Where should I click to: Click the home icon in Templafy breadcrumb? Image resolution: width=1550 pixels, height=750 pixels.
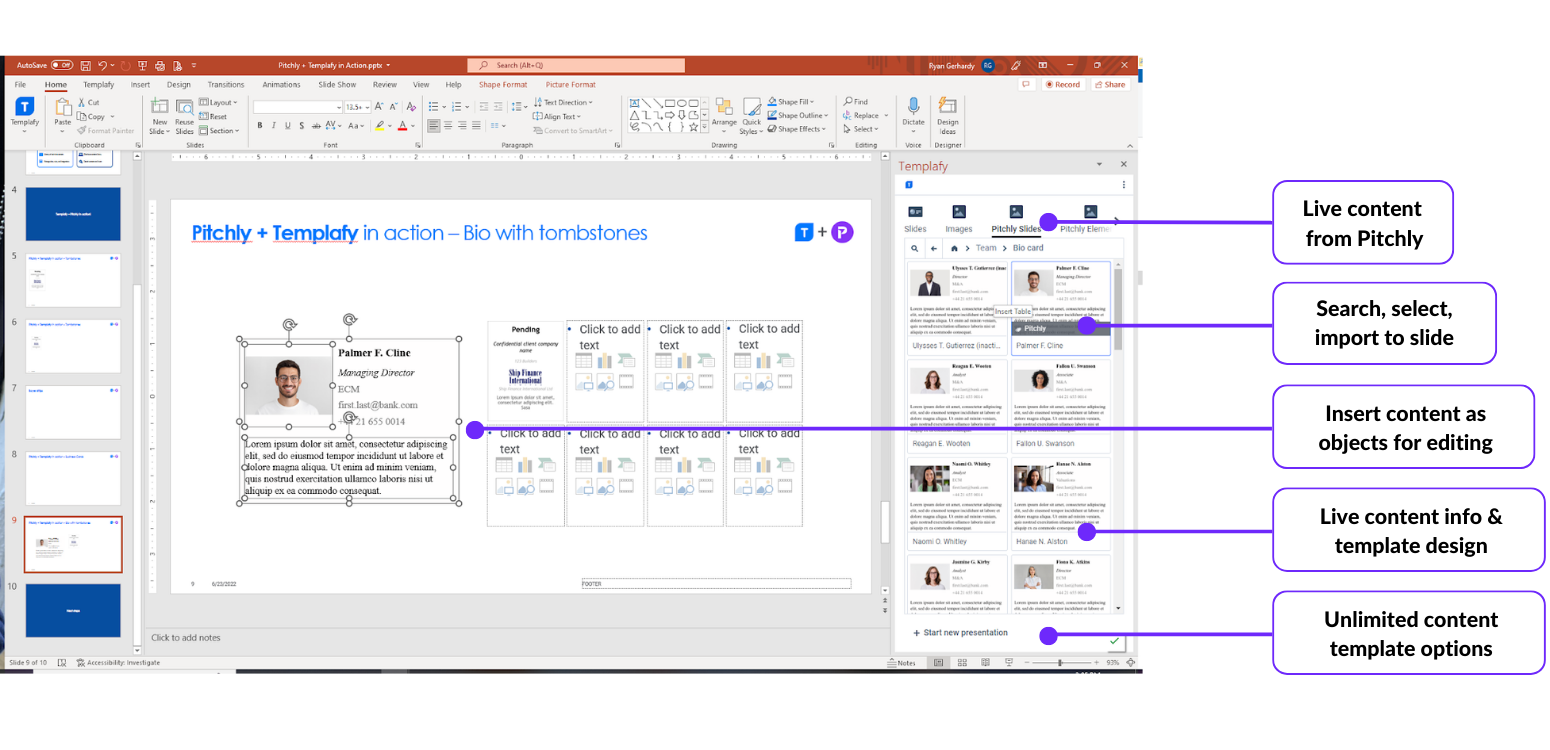[955, 248]
